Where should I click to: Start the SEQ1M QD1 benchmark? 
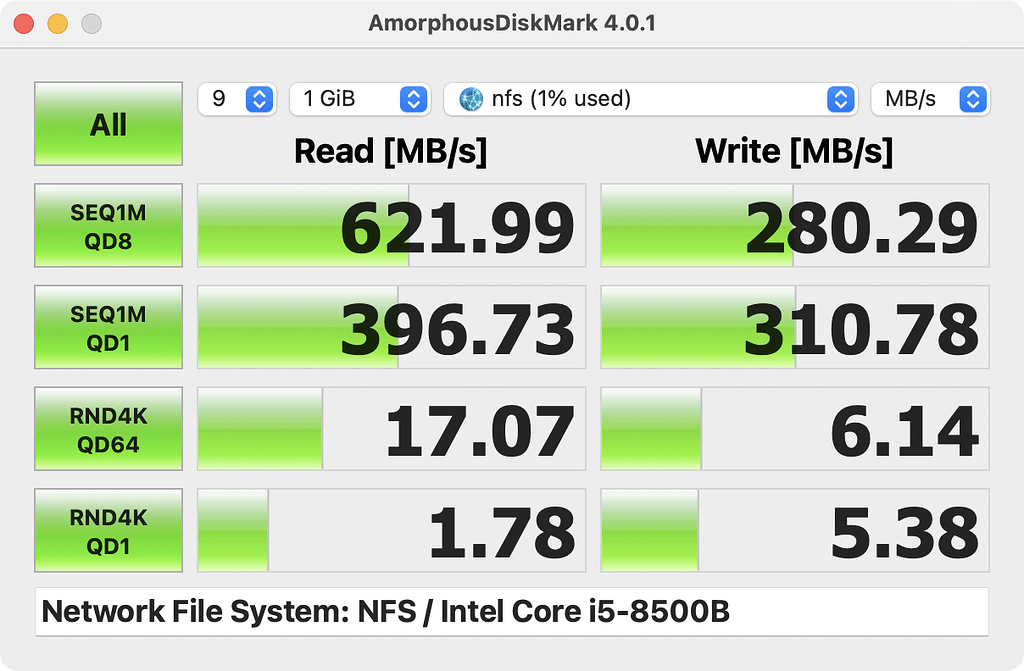tap(108, 327)
